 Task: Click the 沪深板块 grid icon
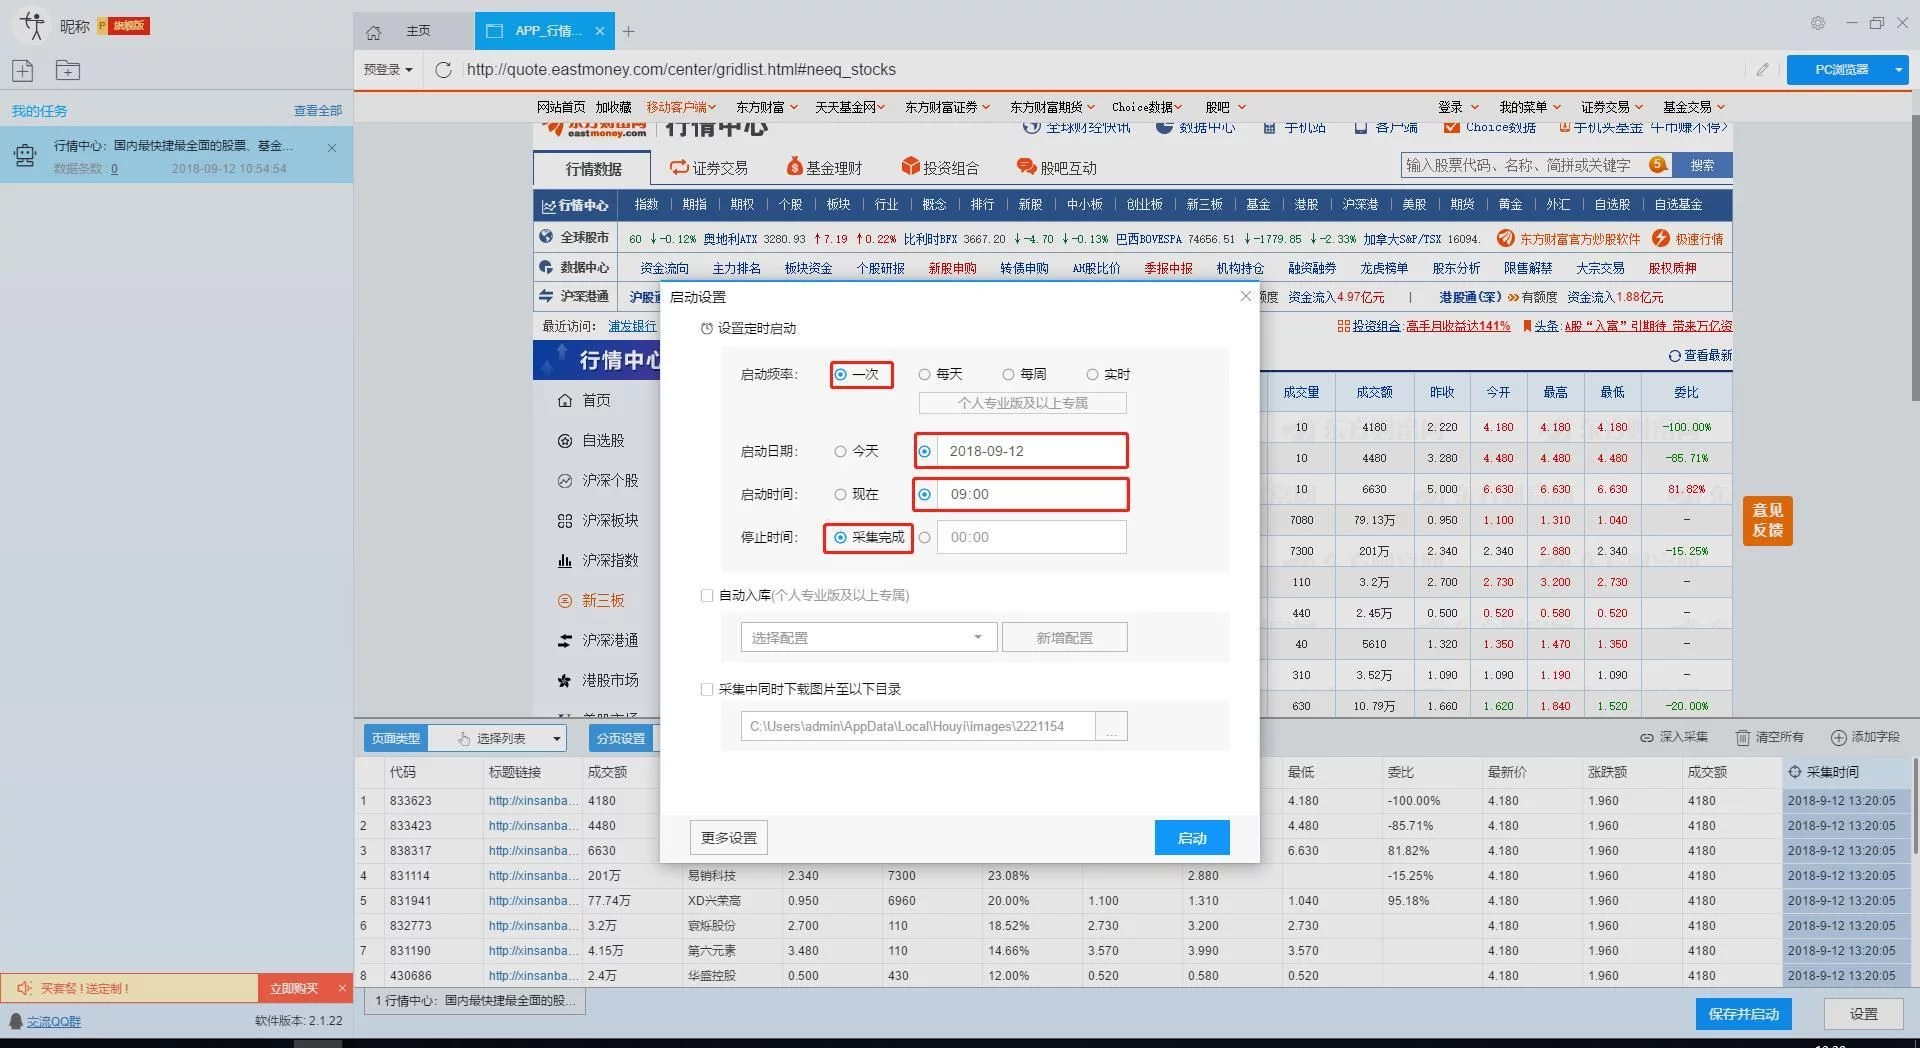tap(565, 520)
